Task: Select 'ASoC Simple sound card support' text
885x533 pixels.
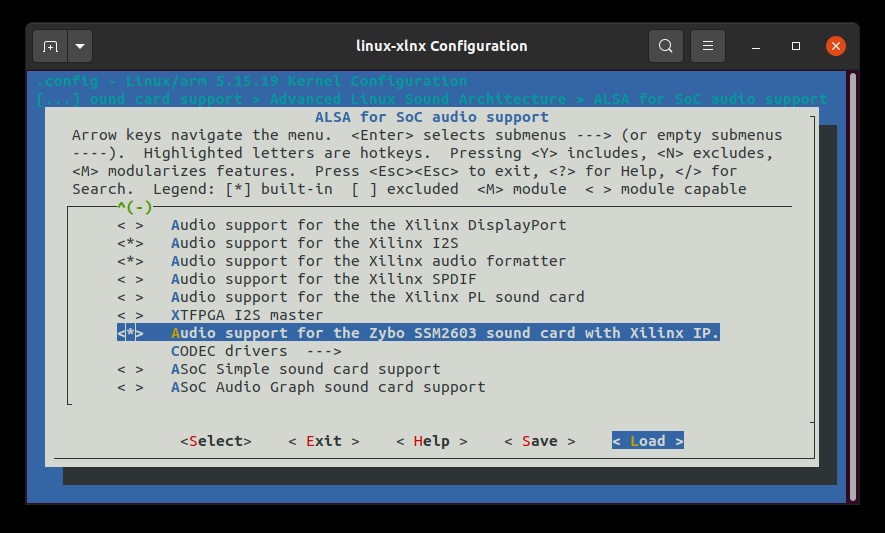Action: tap(306, 369)
